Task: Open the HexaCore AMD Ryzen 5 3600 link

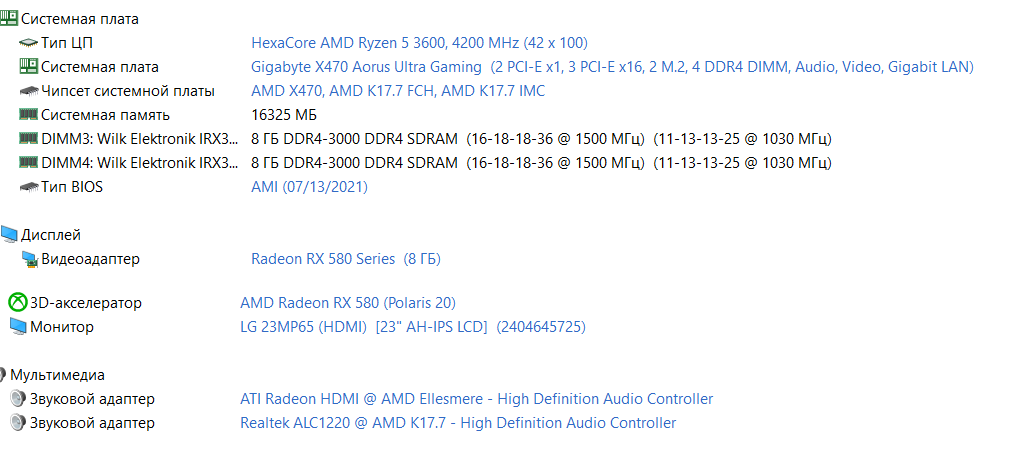Action: click(x=419, y=43)
